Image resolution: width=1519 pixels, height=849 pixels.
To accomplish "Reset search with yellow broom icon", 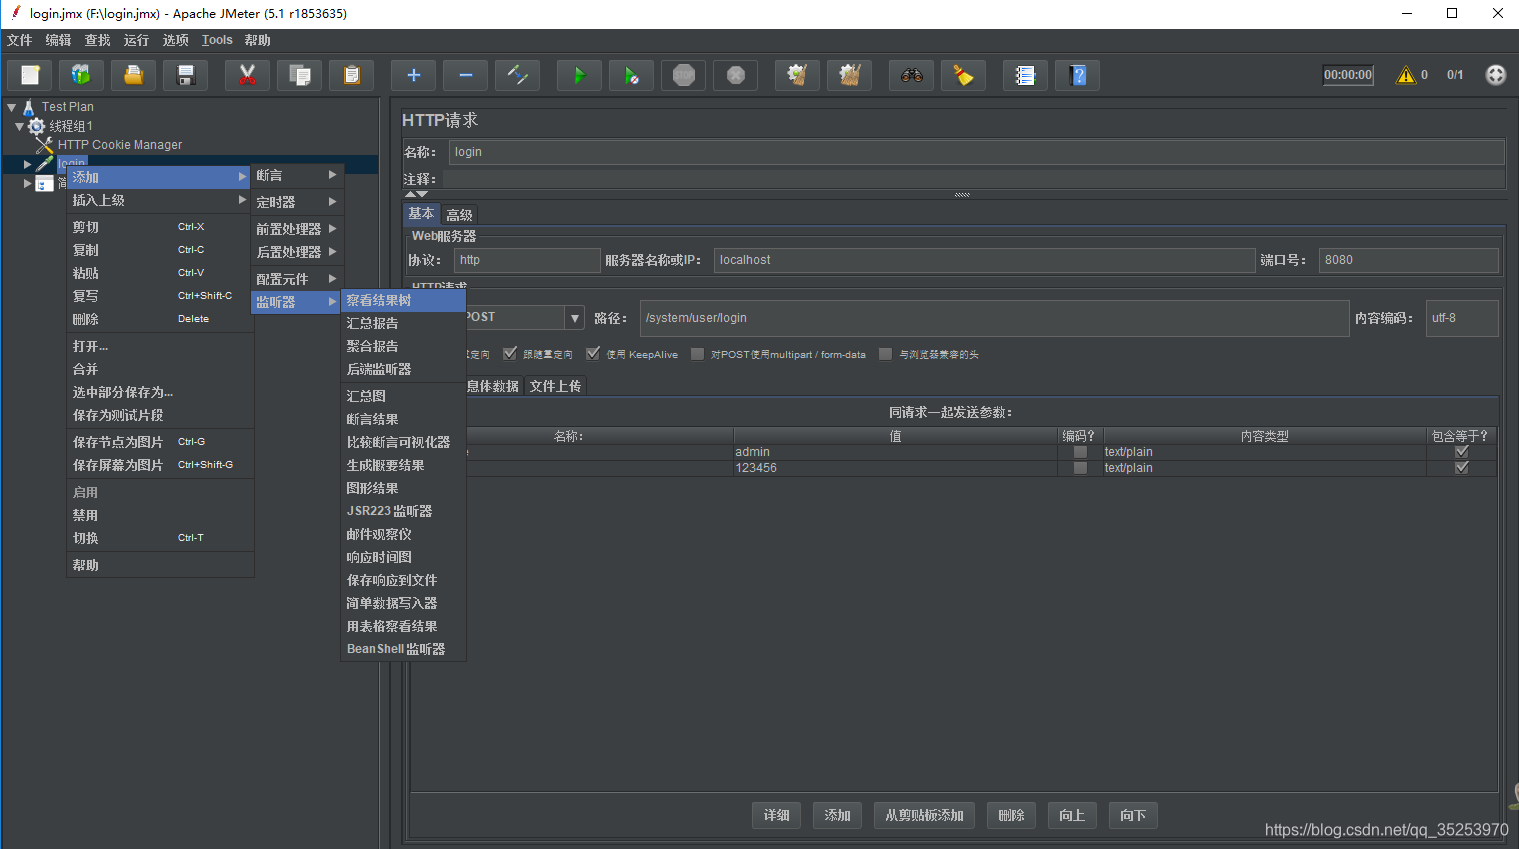I will coord(964,75).
